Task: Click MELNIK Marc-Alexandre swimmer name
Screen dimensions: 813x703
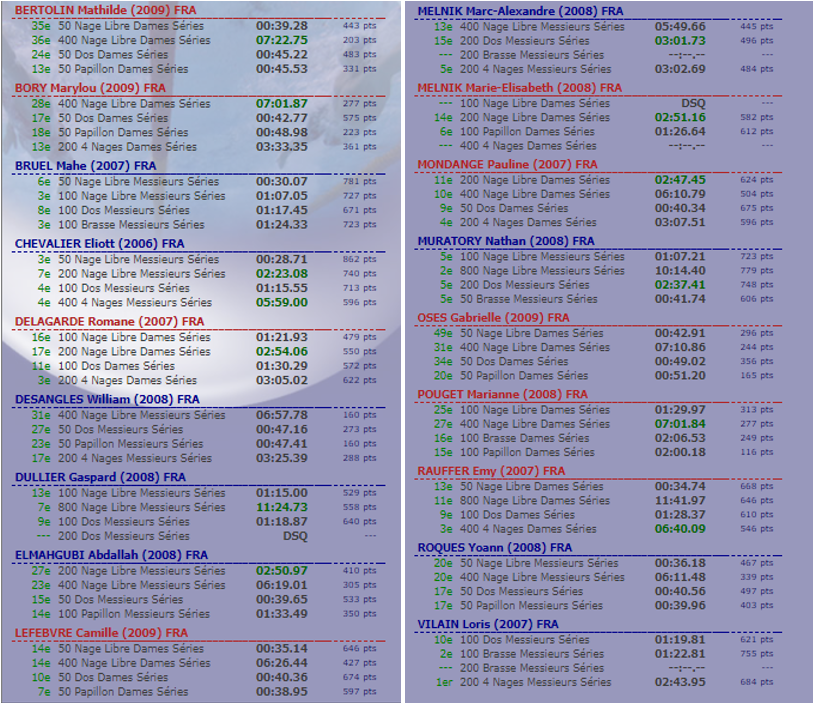Action: click(520, 10)
